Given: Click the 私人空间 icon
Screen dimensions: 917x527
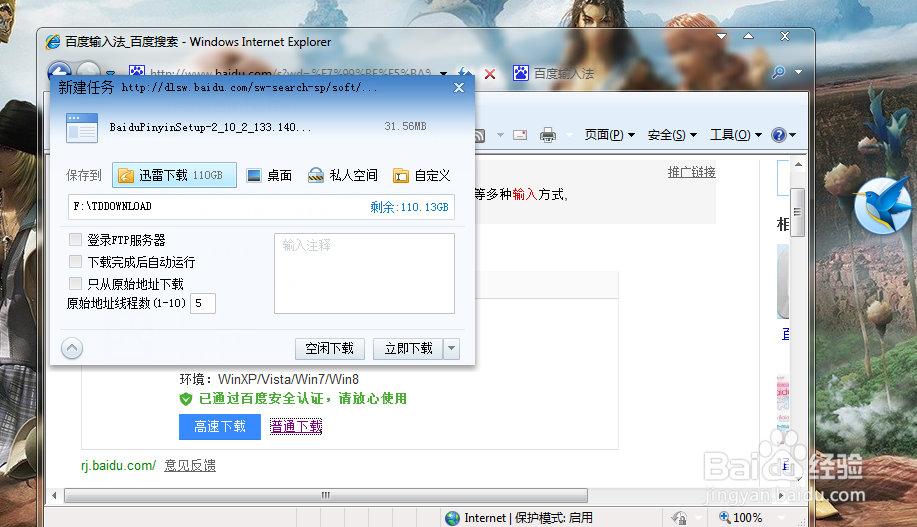Looking at the screenshot, I should point(316,175).
